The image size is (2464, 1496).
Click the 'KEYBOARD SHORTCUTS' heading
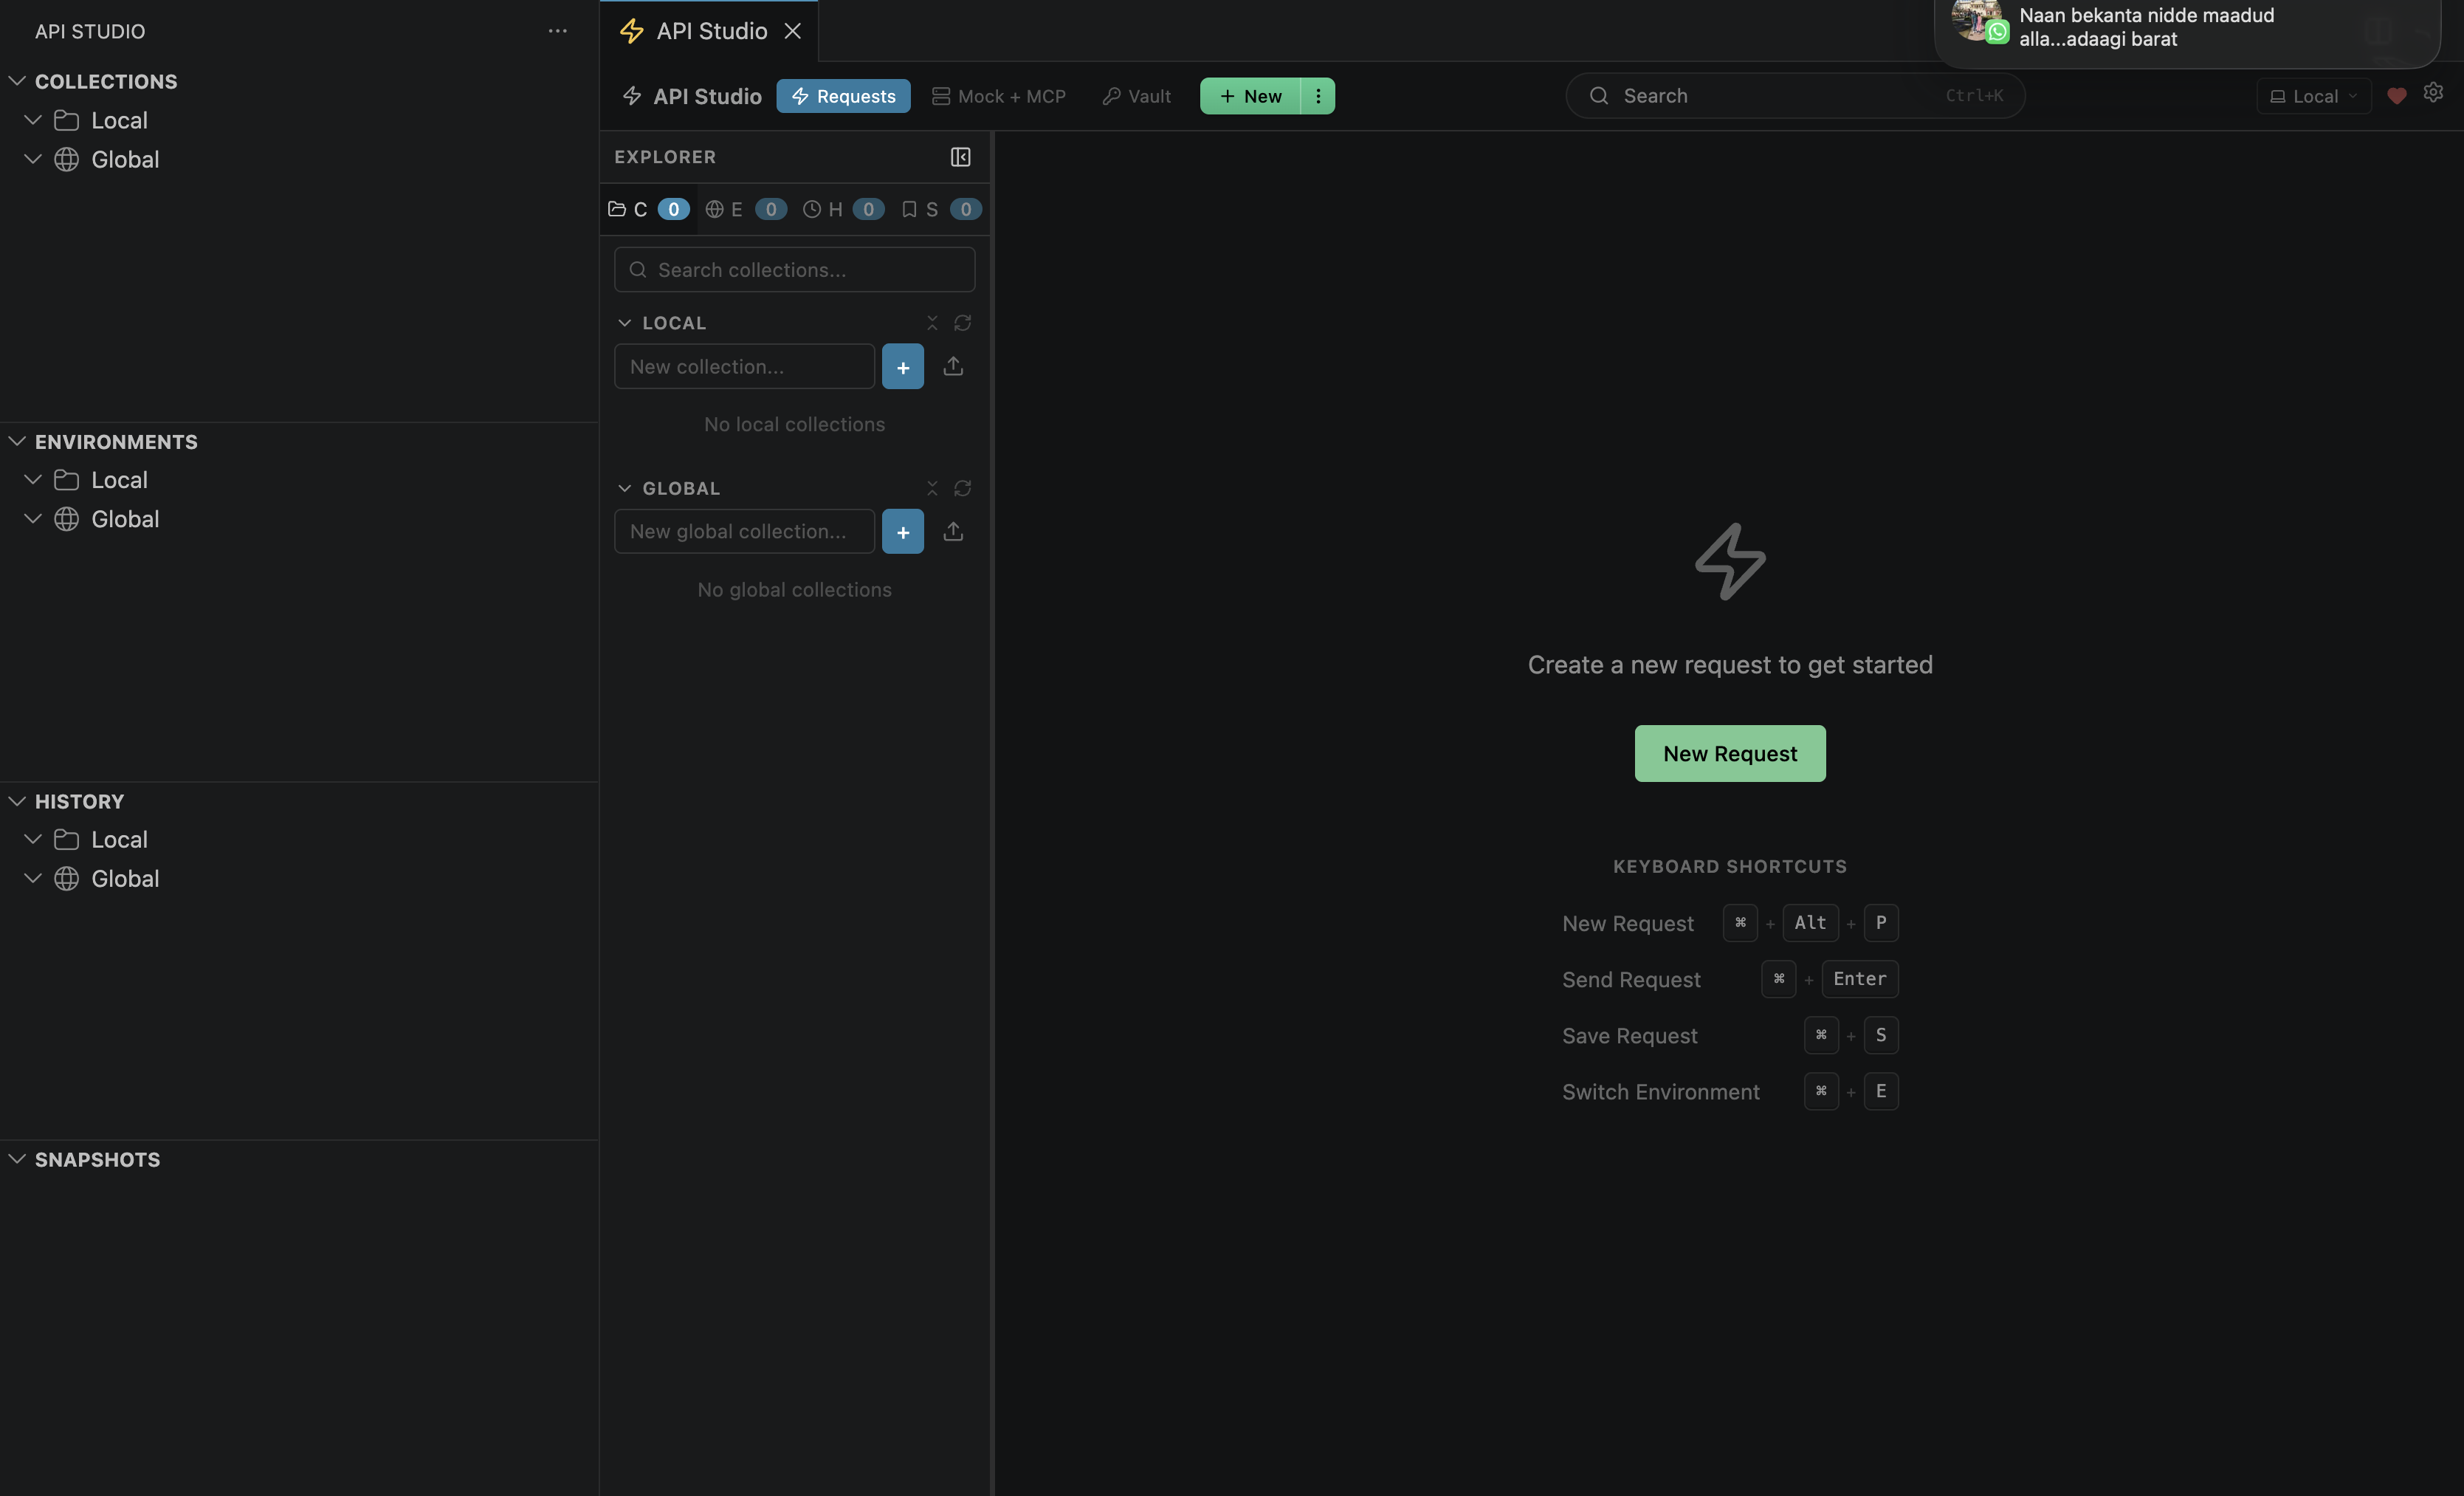tap(1730, 867)
